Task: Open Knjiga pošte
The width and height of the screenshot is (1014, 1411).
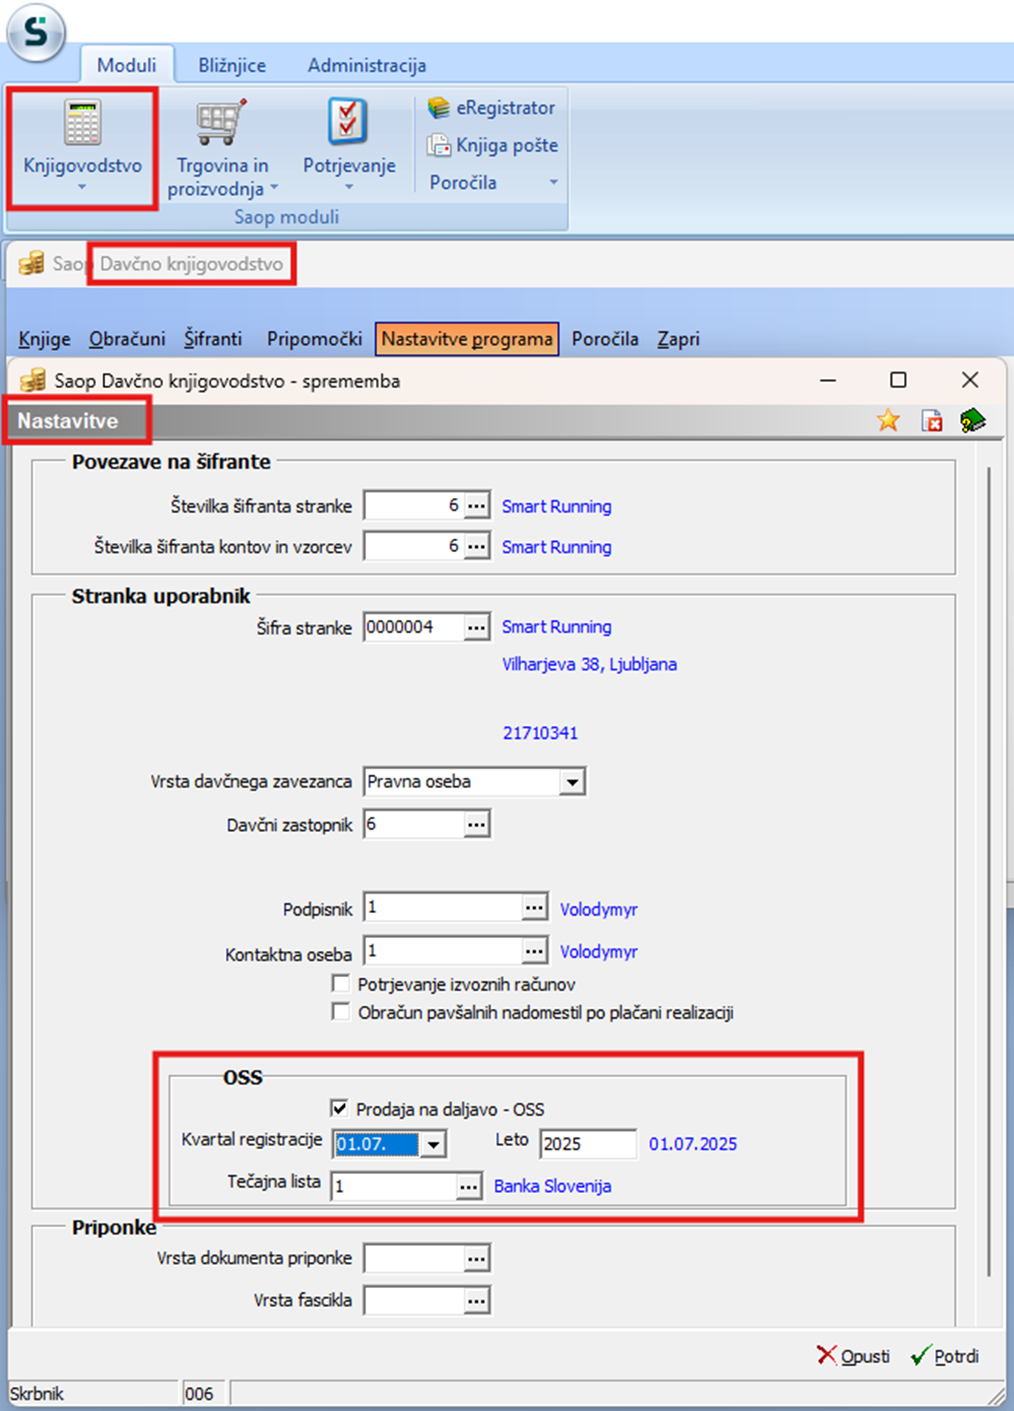Action: pyautogui.click(x=493, y=145)
